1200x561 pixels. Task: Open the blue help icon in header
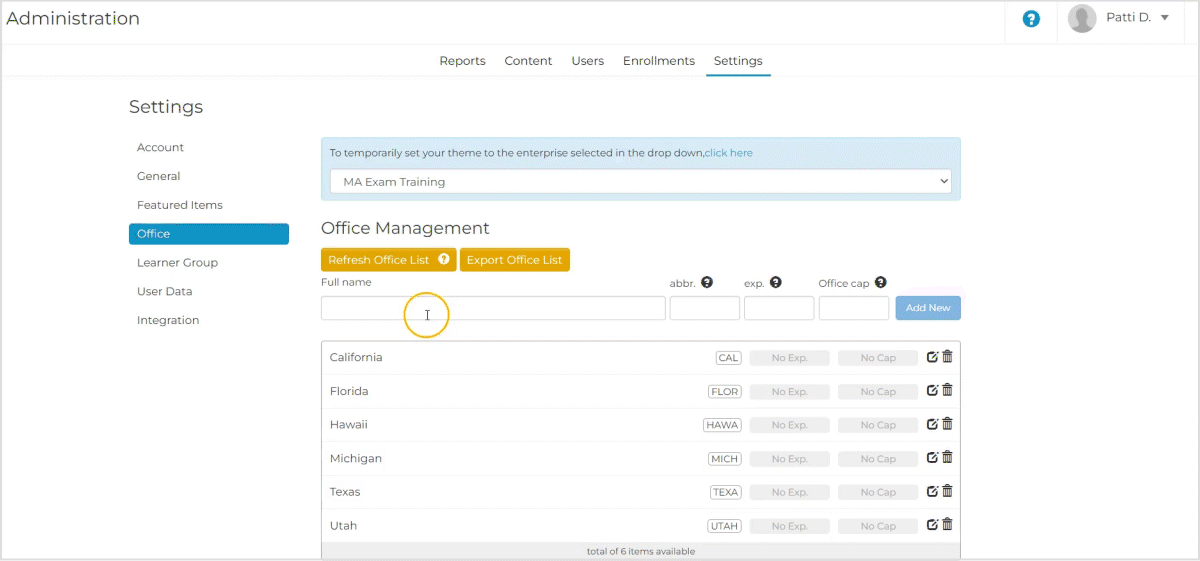(1031, 19)
